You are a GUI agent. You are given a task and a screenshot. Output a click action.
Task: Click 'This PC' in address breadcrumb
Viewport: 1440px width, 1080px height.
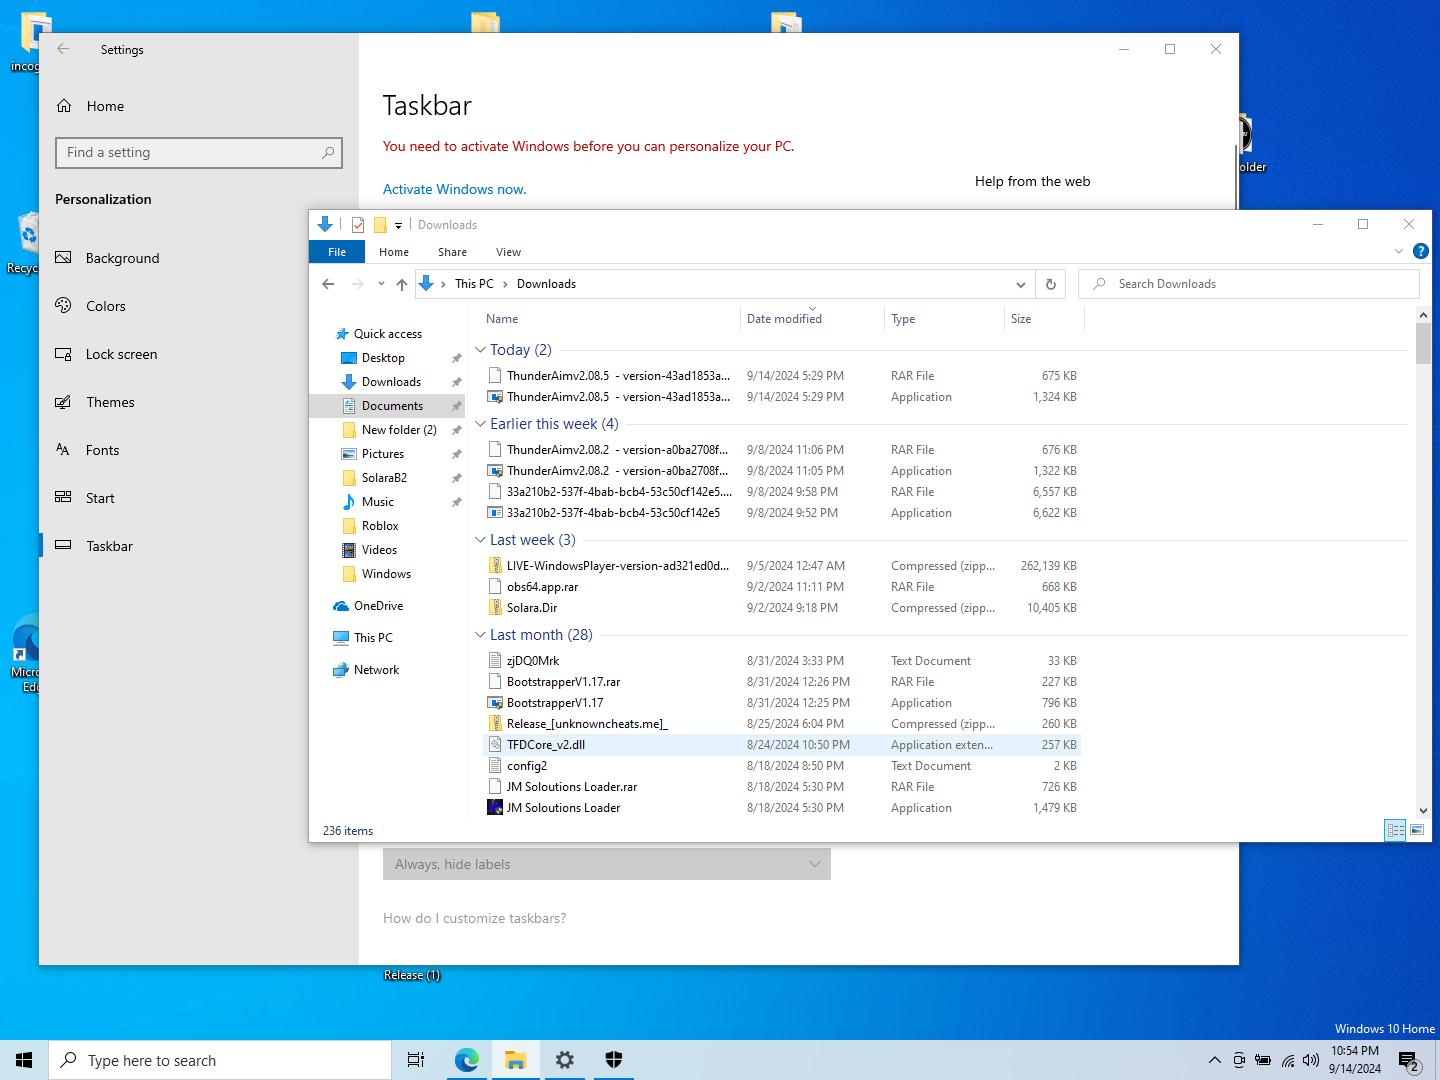(474, 284)
